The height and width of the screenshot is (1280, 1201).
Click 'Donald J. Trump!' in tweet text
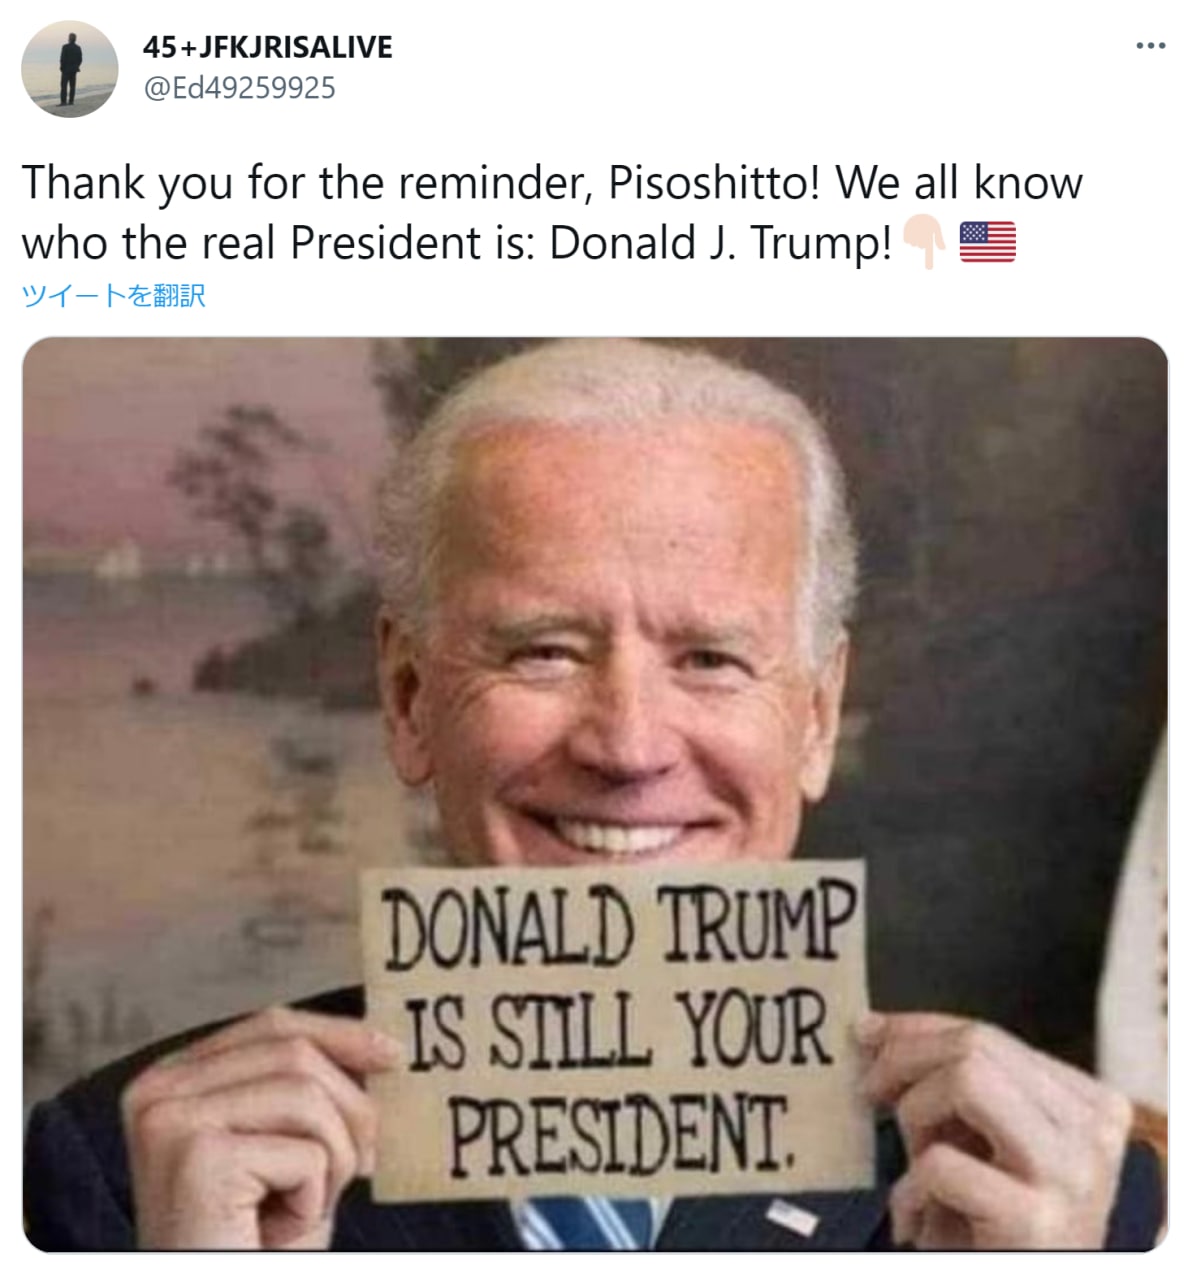[x=720, y=243]
